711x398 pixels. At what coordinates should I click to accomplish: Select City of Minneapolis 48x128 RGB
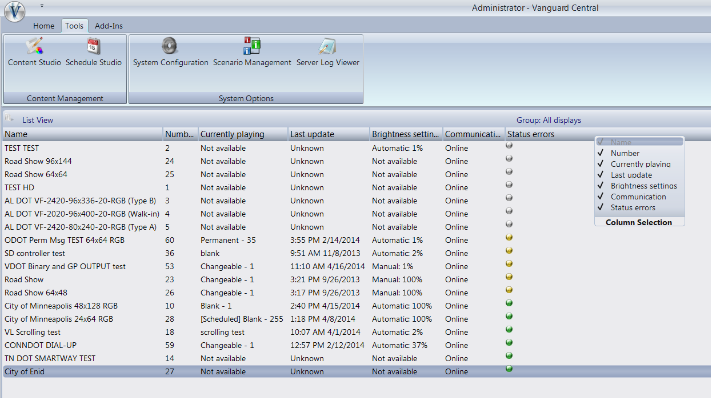click(61, 306)
